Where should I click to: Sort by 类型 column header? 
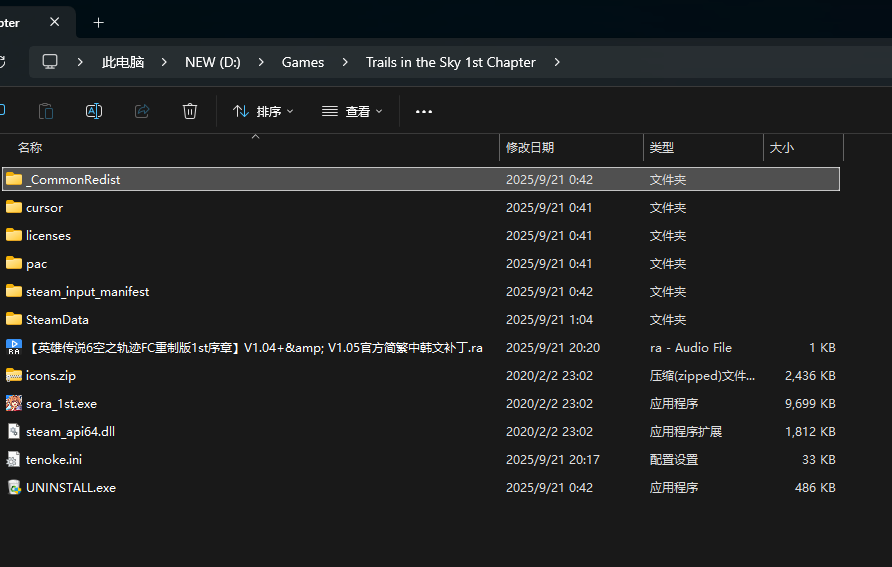pos(662,148)
